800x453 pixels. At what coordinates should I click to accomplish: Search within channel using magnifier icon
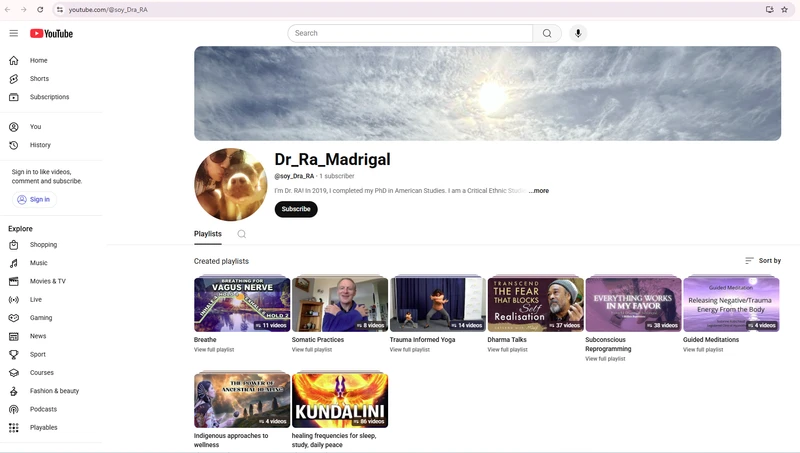tap(242, 234)
